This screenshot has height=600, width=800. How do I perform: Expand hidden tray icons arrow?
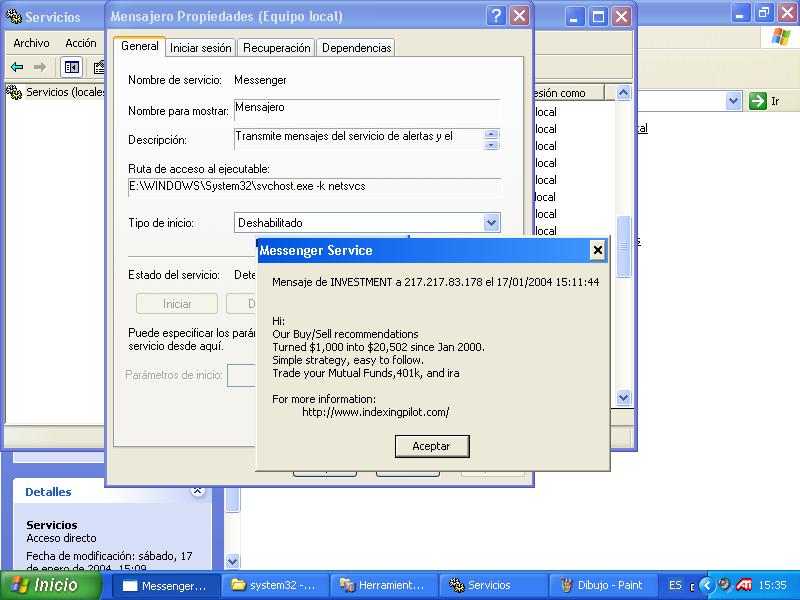click(x=707, y=585)
